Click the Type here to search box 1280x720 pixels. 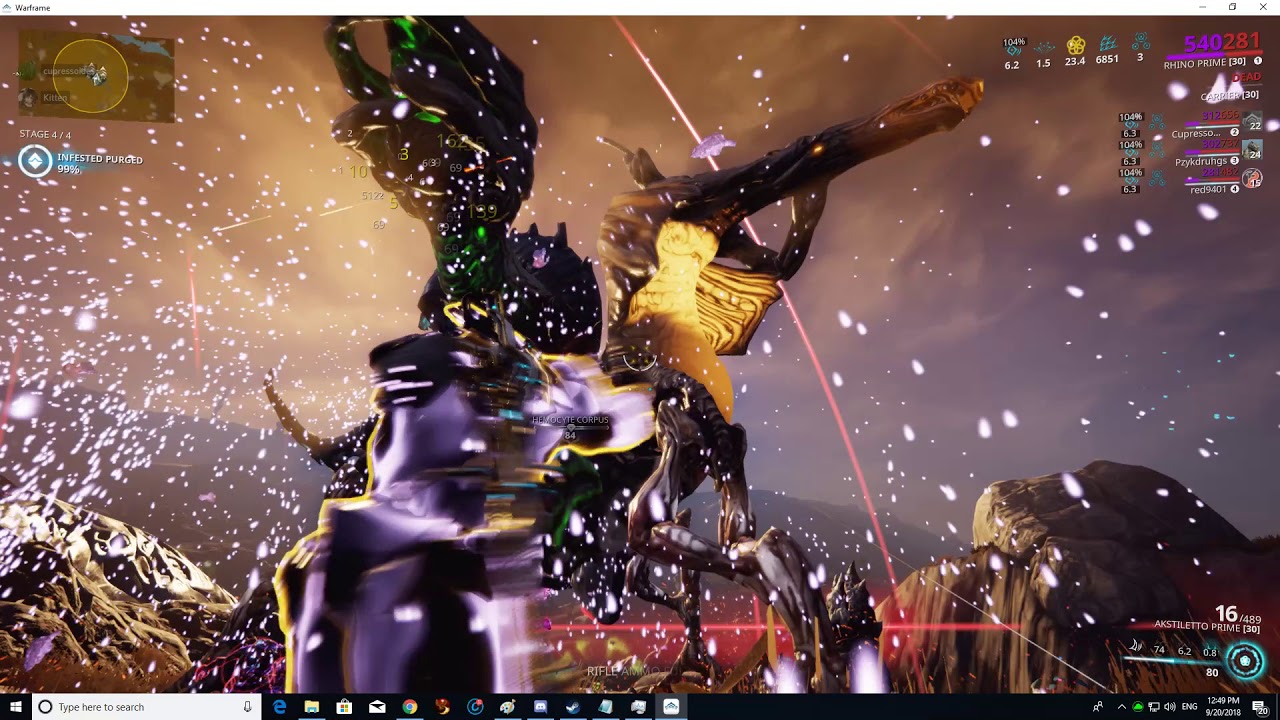coord(147,707)
